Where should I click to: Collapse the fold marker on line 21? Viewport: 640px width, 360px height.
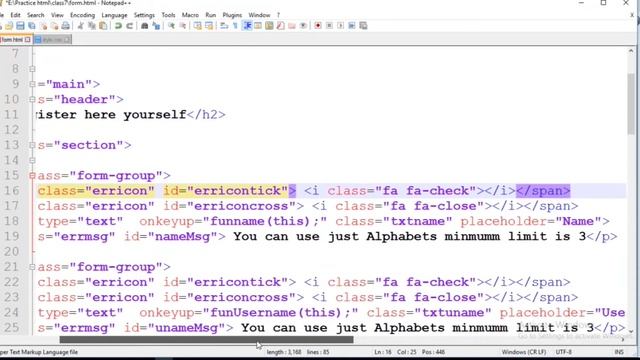32,267
